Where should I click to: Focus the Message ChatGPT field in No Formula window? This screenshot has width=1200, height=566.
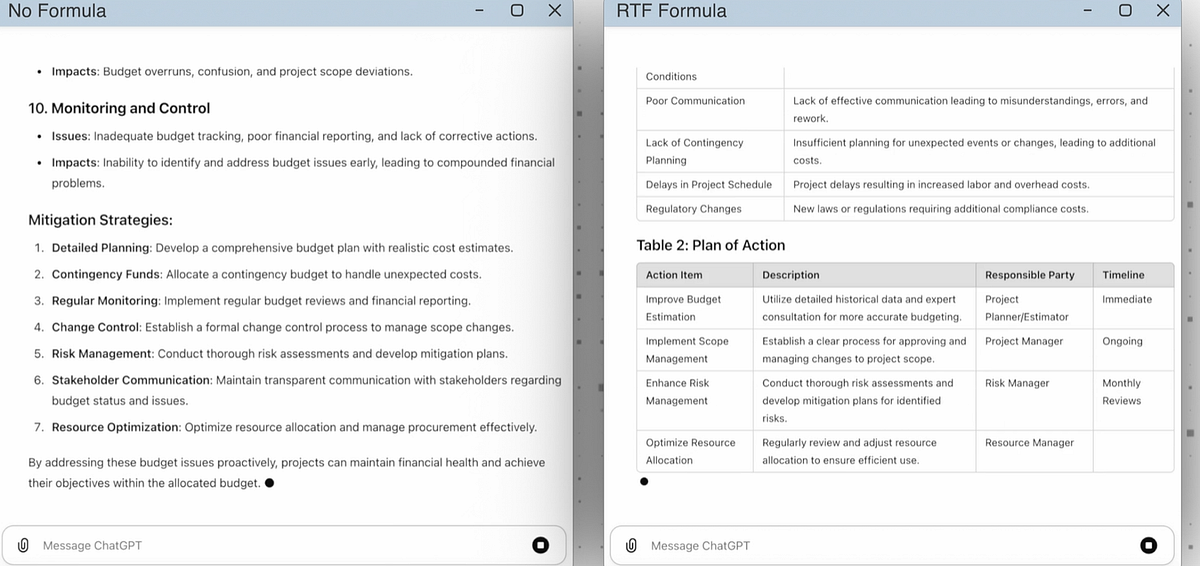(x=284, y=545)
